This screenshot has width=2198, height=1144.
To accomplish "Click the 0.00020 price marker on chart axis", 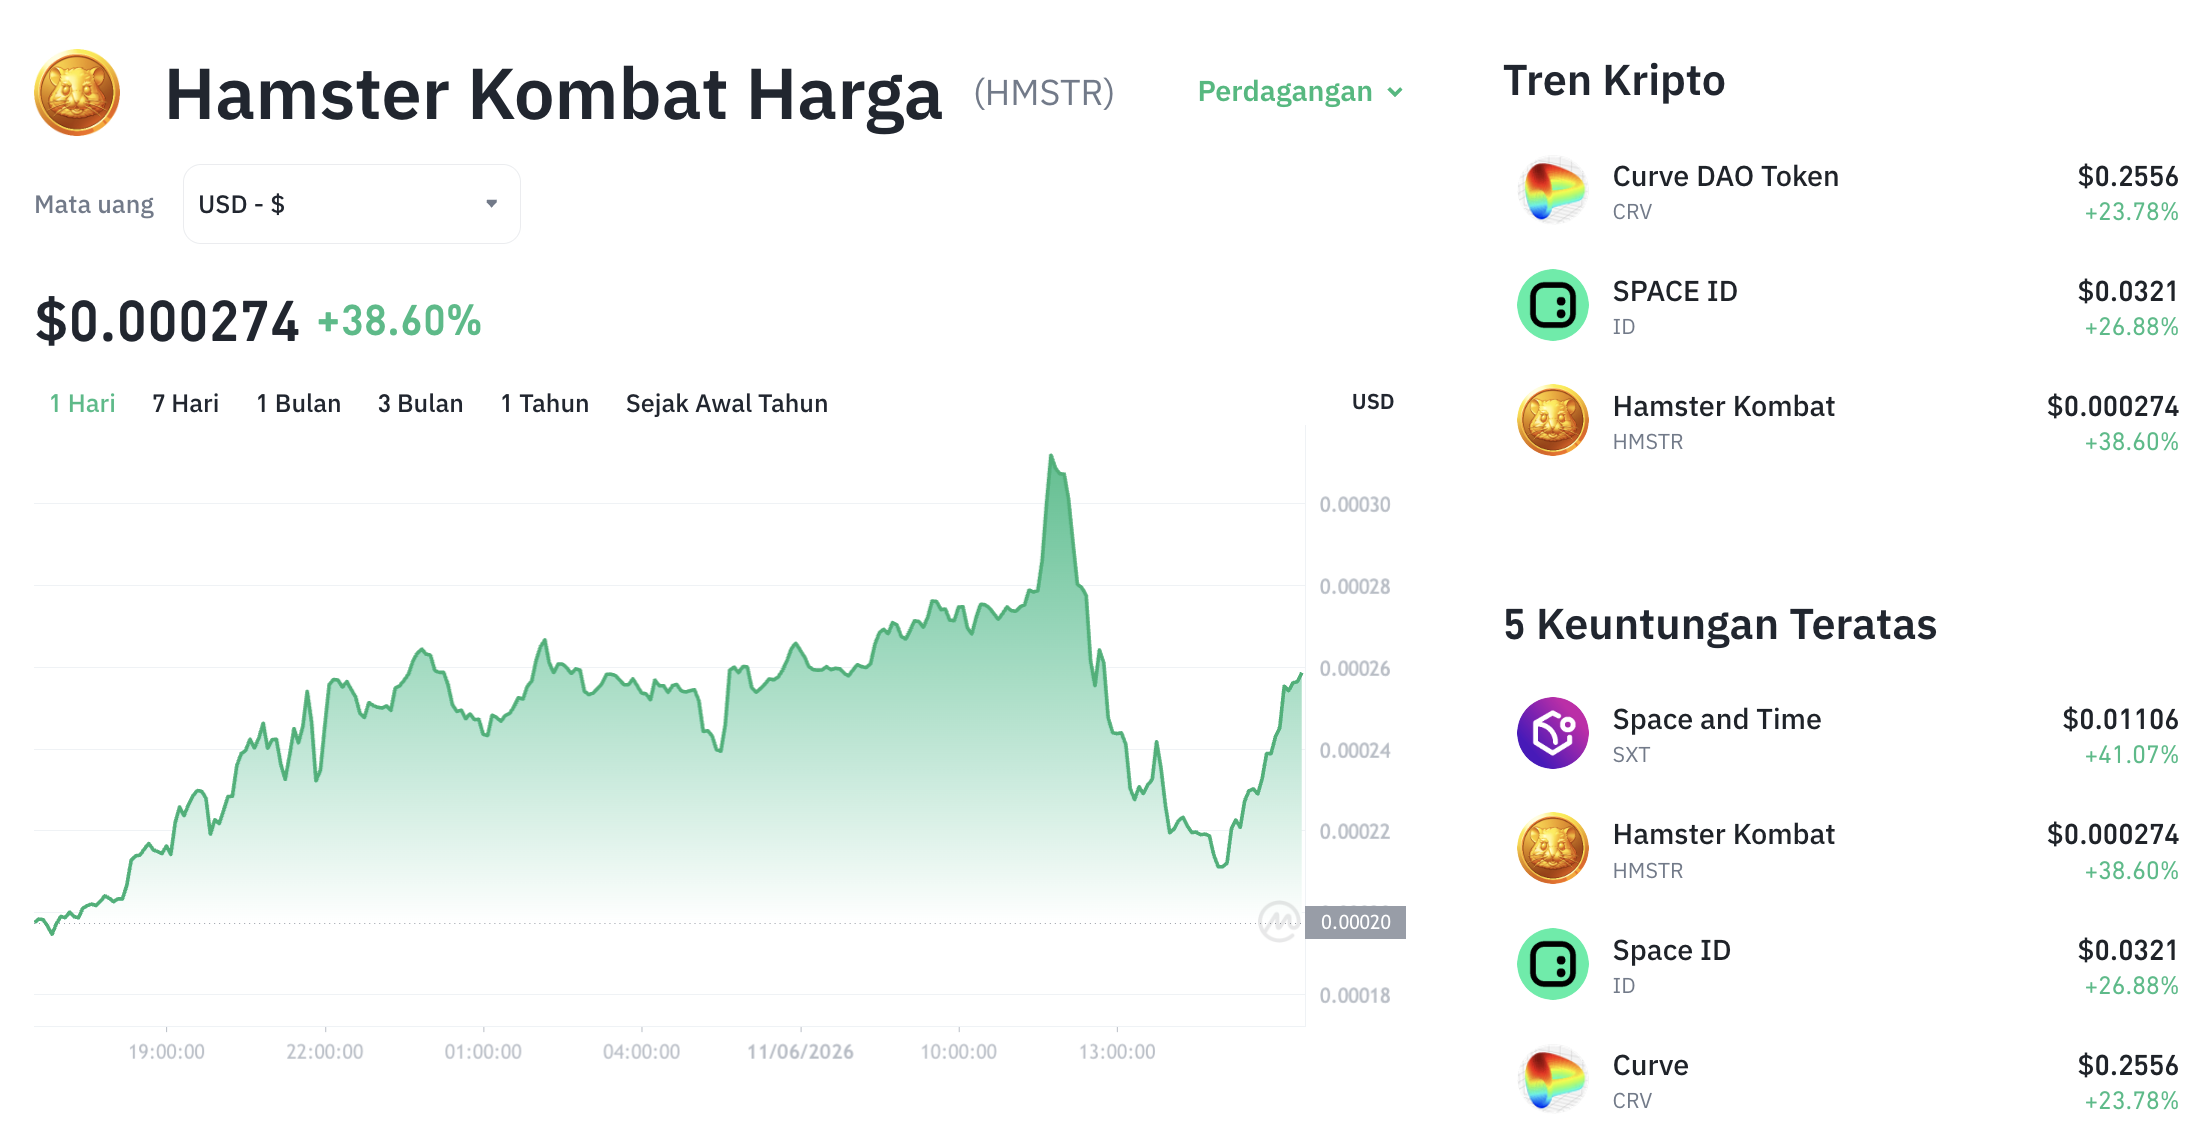I will 1355,922.
